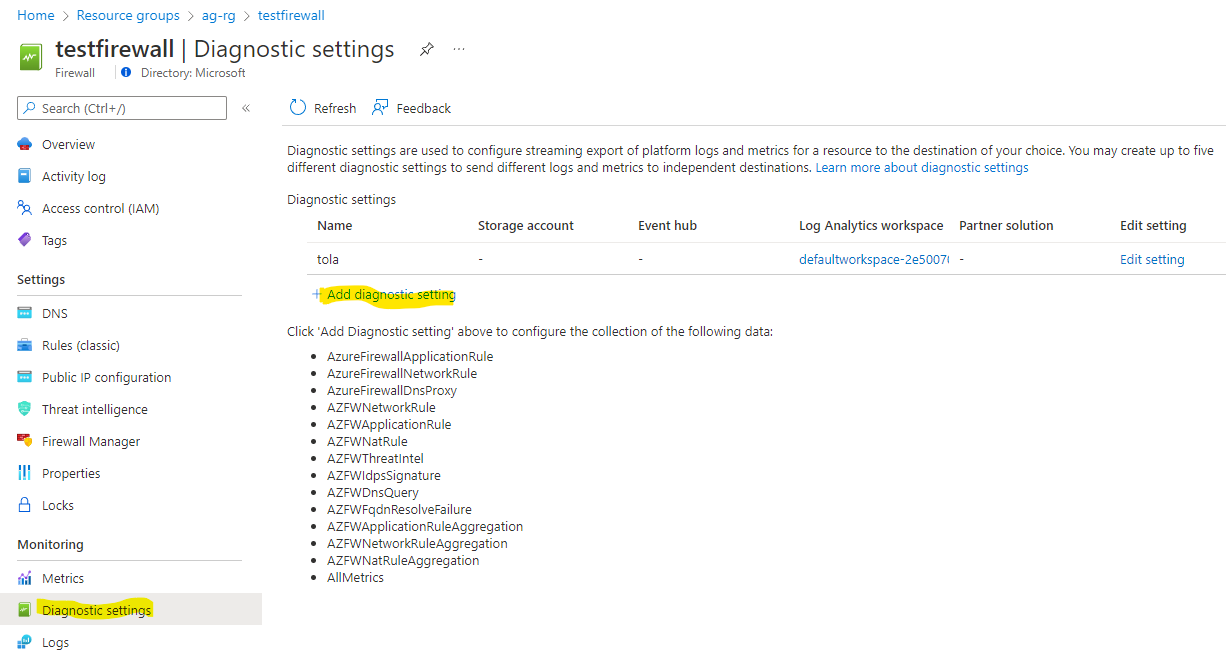Image resolution: width=1226 pixels, height=658 pixels.
Task: Click the Threat intelligence shield icon
Action: click(25, 409)
